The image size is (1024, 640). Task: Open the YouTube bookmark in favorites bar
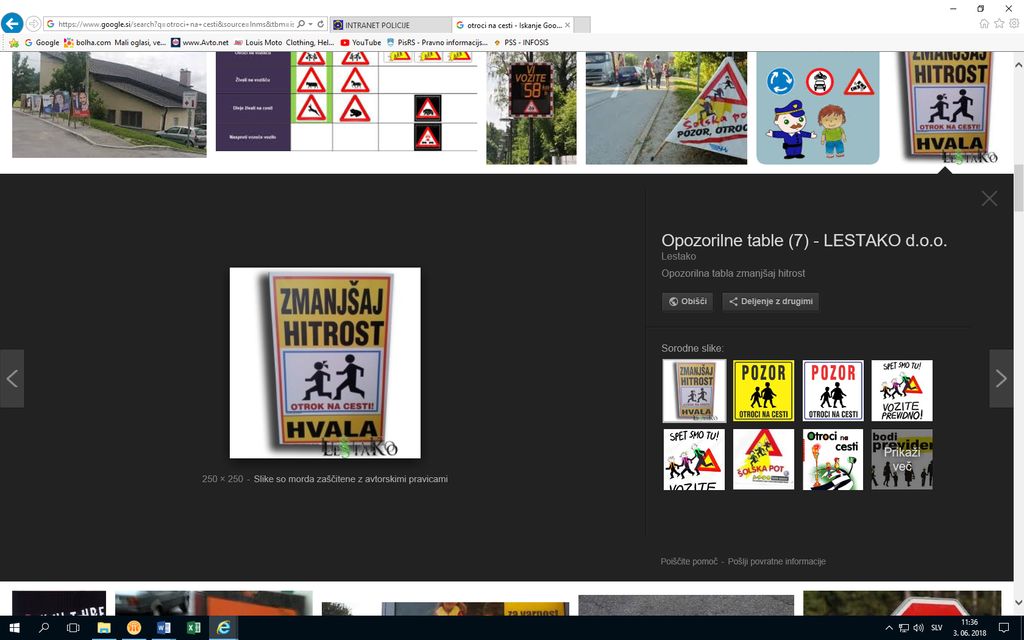[x=361, y=43]
